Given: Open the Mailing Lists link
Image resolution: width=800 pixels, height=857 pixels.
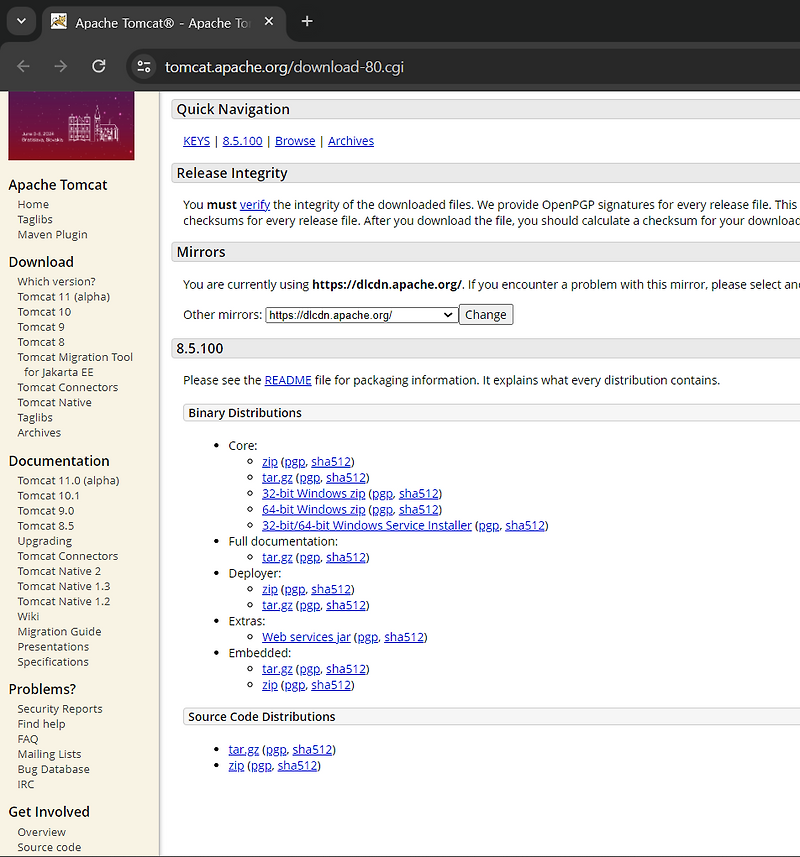Looking at the screenshot, I should tap(49, 754).
